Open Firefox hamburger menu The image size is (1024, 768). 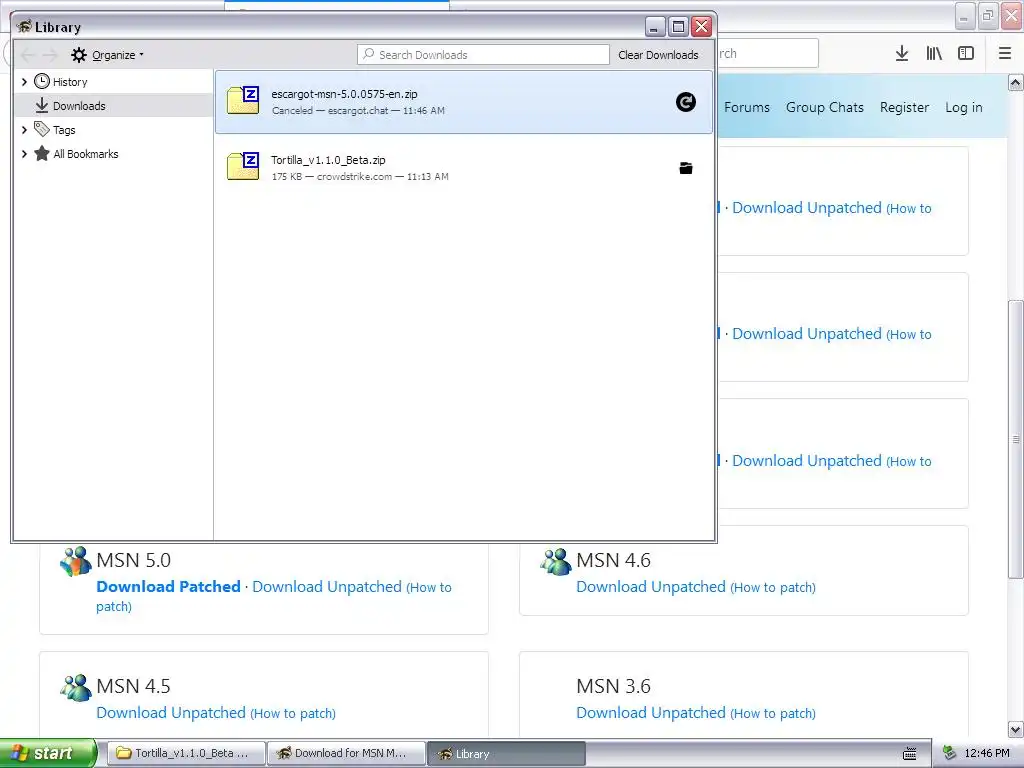[1005, 54]
